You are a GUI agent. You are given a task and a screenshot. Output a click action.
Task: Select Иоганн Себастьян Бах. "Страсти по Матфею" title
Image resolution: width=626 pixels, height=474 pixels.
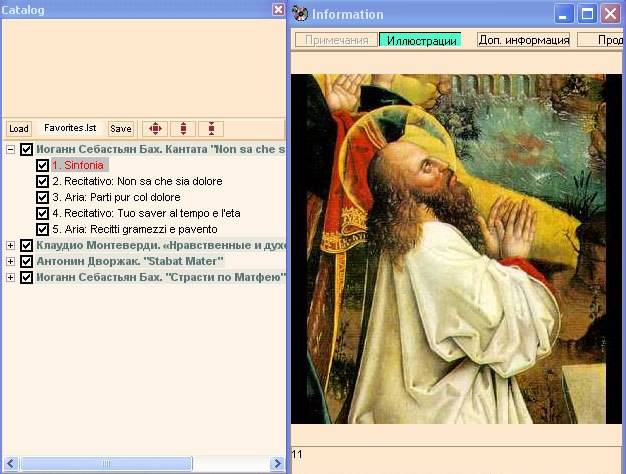(x=161, y=277)
